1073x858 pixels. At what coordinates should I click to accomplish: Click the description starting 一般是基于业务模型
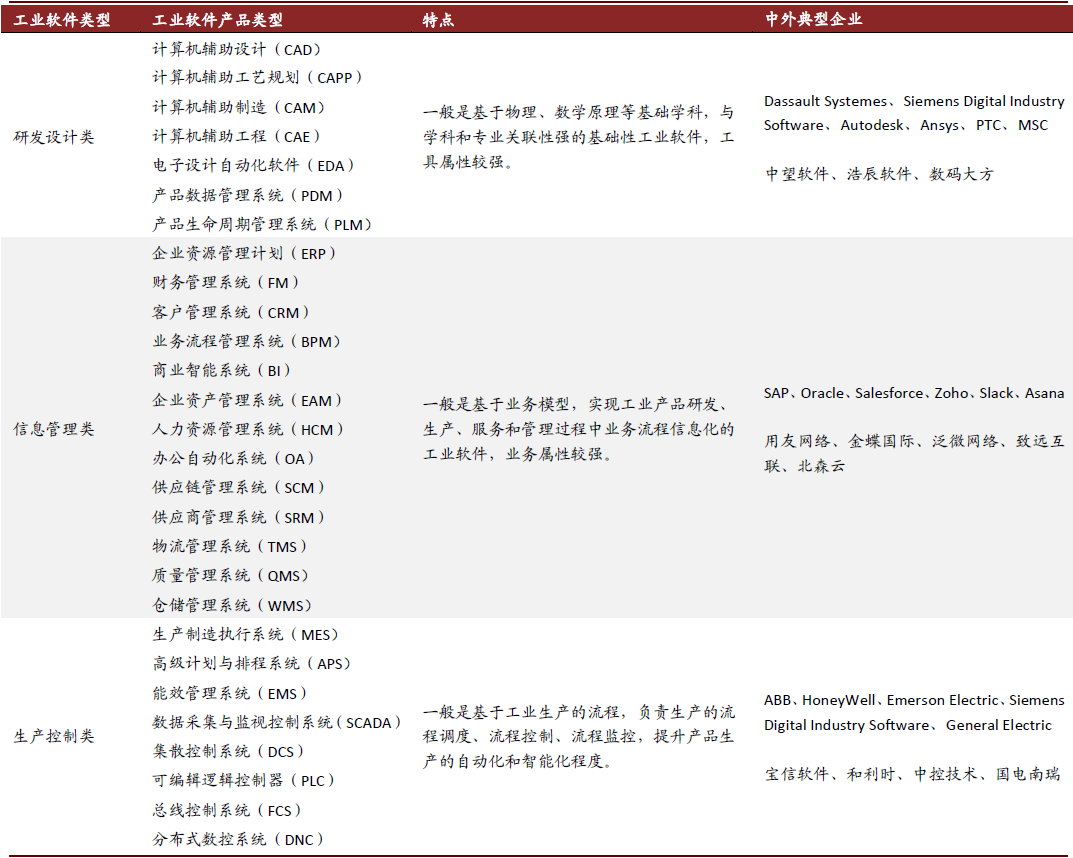pyautogui.click(x=578, y=429)
